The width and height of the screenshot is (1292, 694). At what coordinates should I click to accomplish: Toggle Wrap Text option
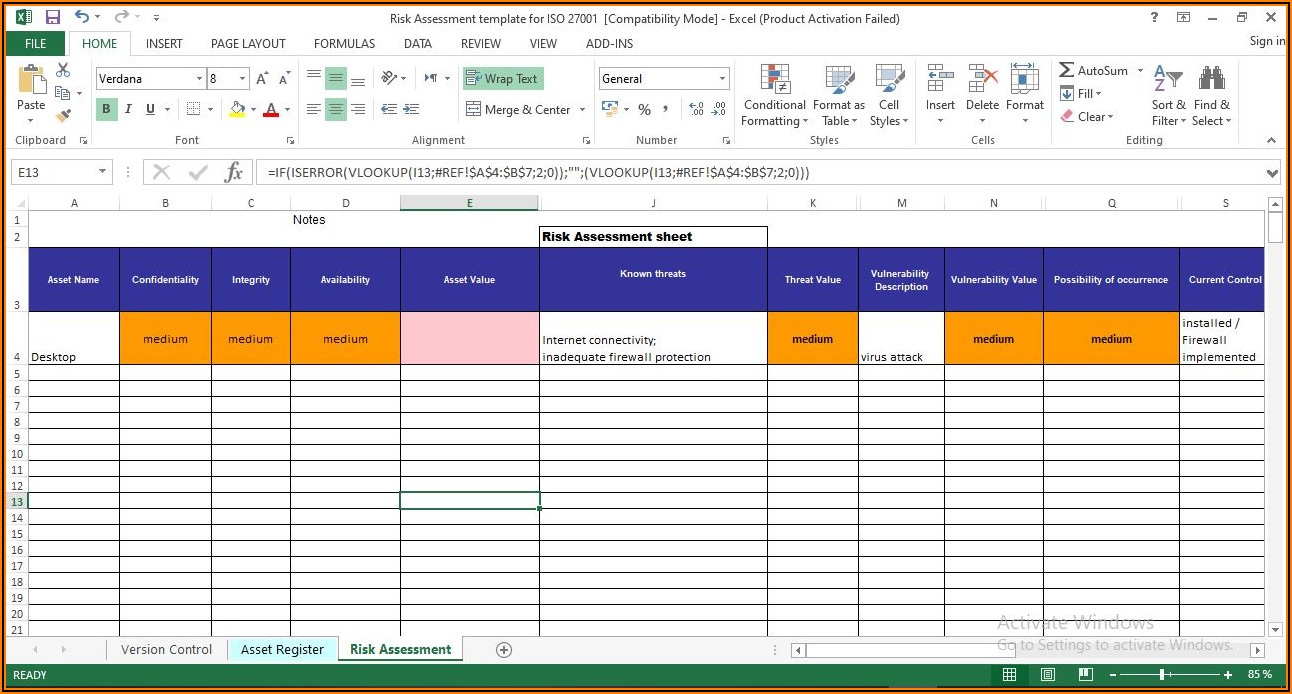502,79
